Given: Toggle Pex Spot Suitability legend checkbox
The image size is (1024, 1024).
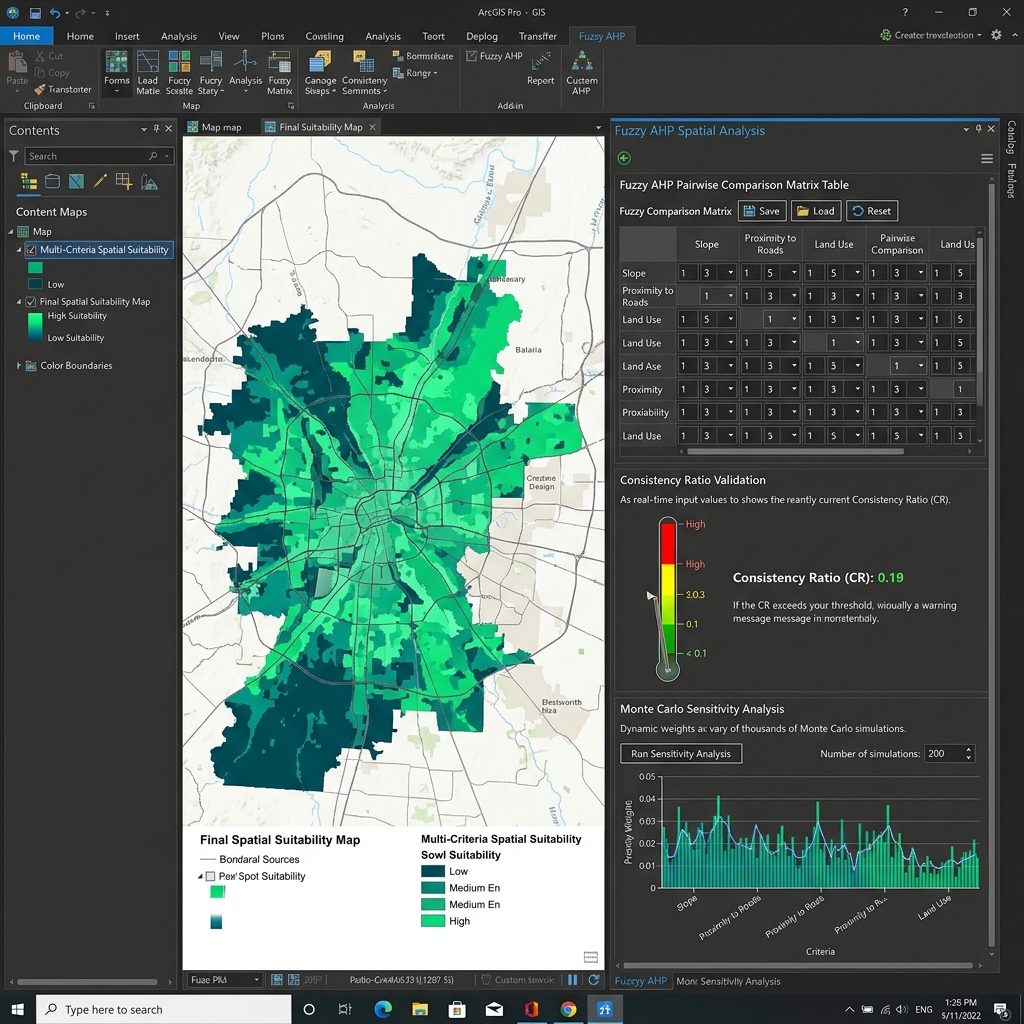Looking at the screenshot, I should tap(210, 876).
